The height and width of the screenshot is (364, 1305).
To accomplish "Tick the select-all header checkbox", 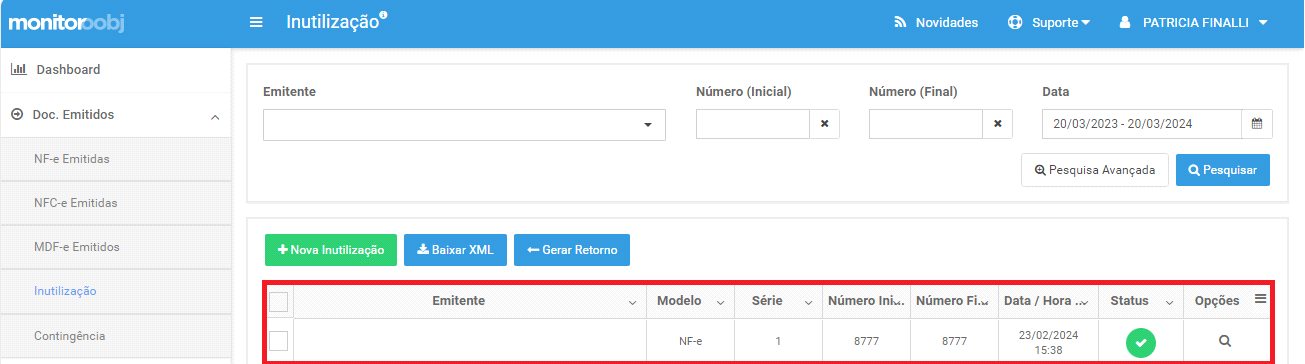I will (279, 301).
